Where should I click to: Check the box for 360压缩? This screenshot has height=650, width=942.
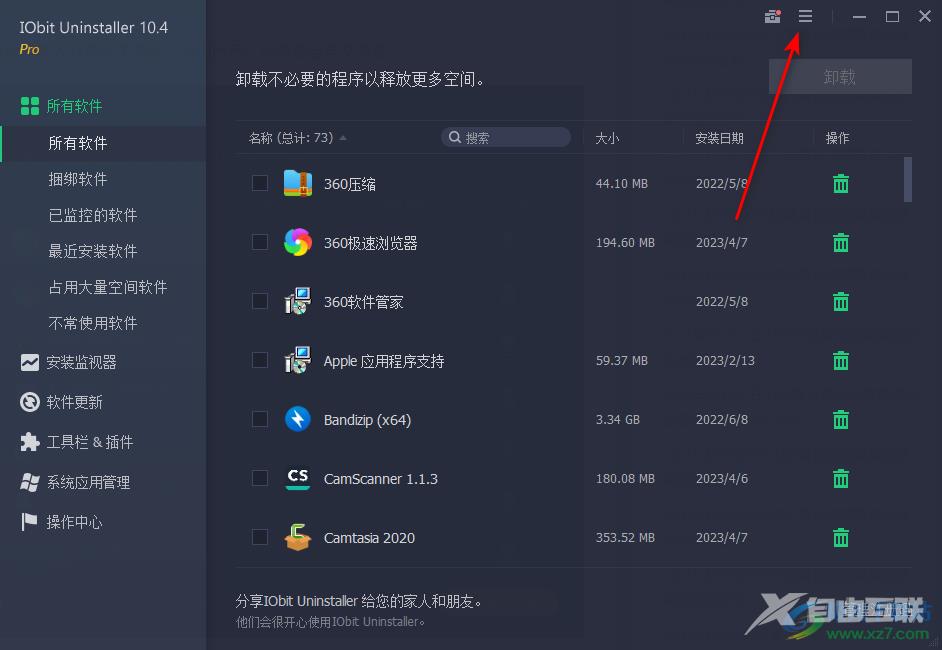coord(260,183)
